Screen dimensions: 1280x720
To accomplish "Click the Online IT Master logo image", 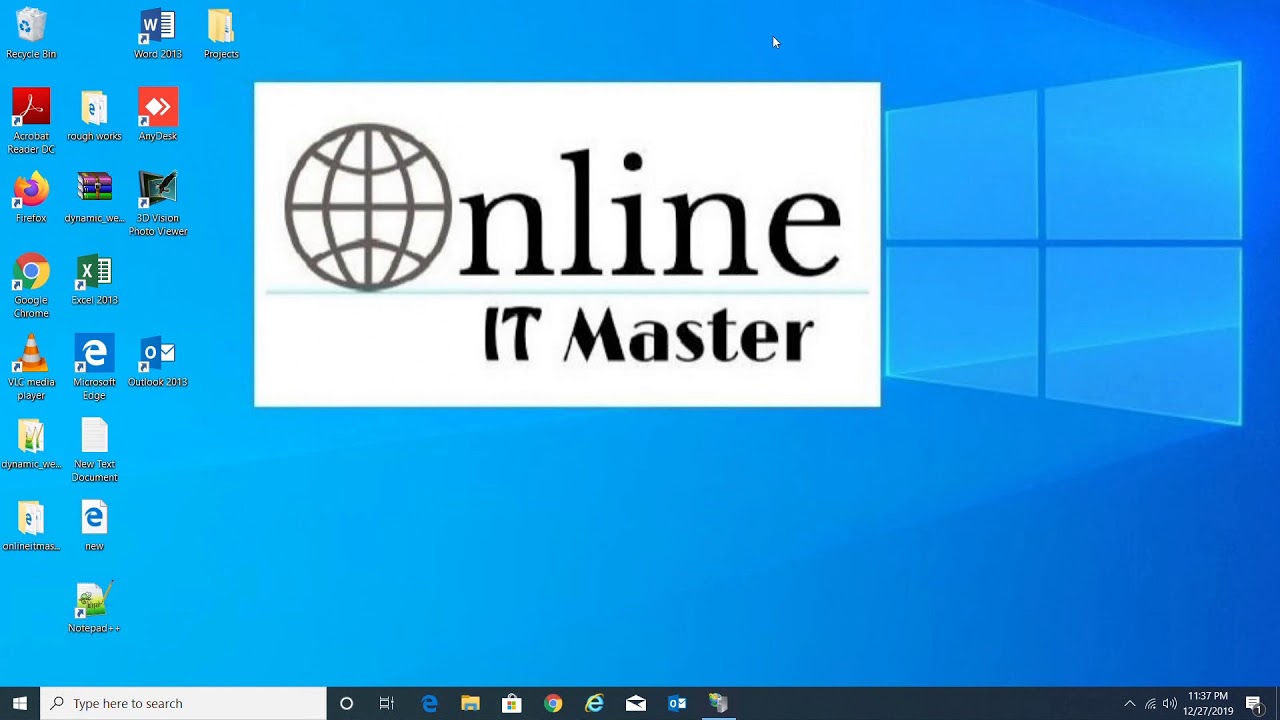I will [x=567, y=244].
